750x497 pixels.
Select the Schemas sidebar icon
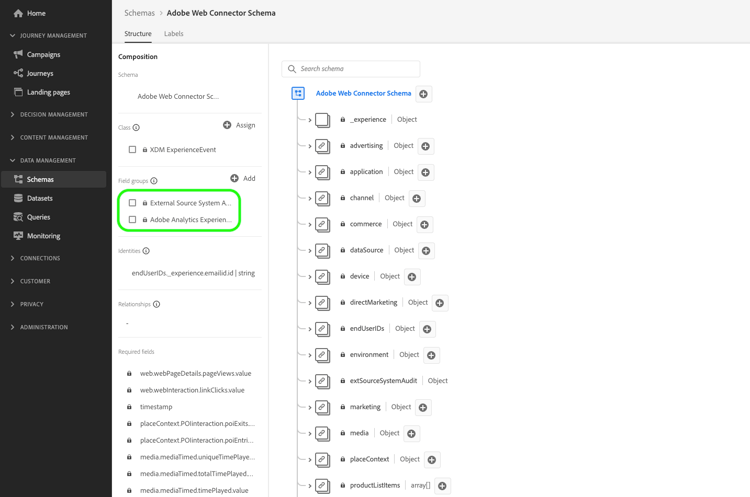point(18,179)
